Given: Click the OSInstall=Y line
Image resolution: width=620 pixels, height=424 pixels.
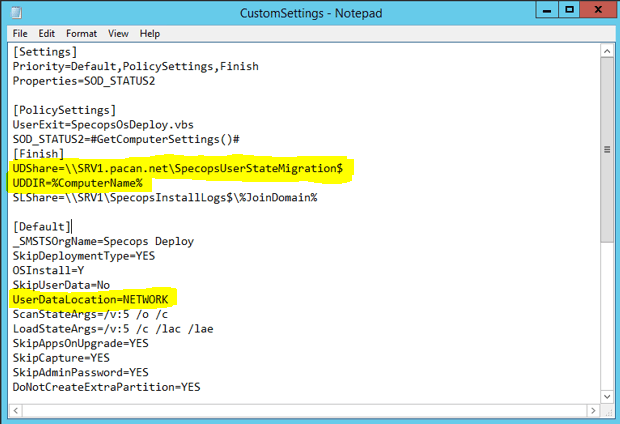Looking at the screenshot, I should pos(48,271).
